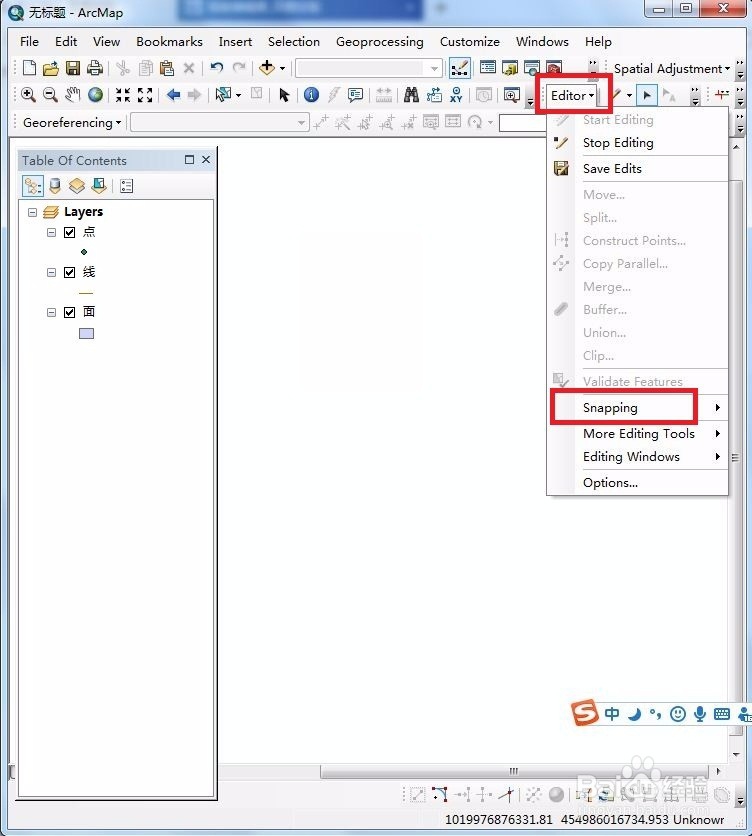Screen dimensions: 752x836
Task: Open the Selection menu
Action: click(294, 42)
